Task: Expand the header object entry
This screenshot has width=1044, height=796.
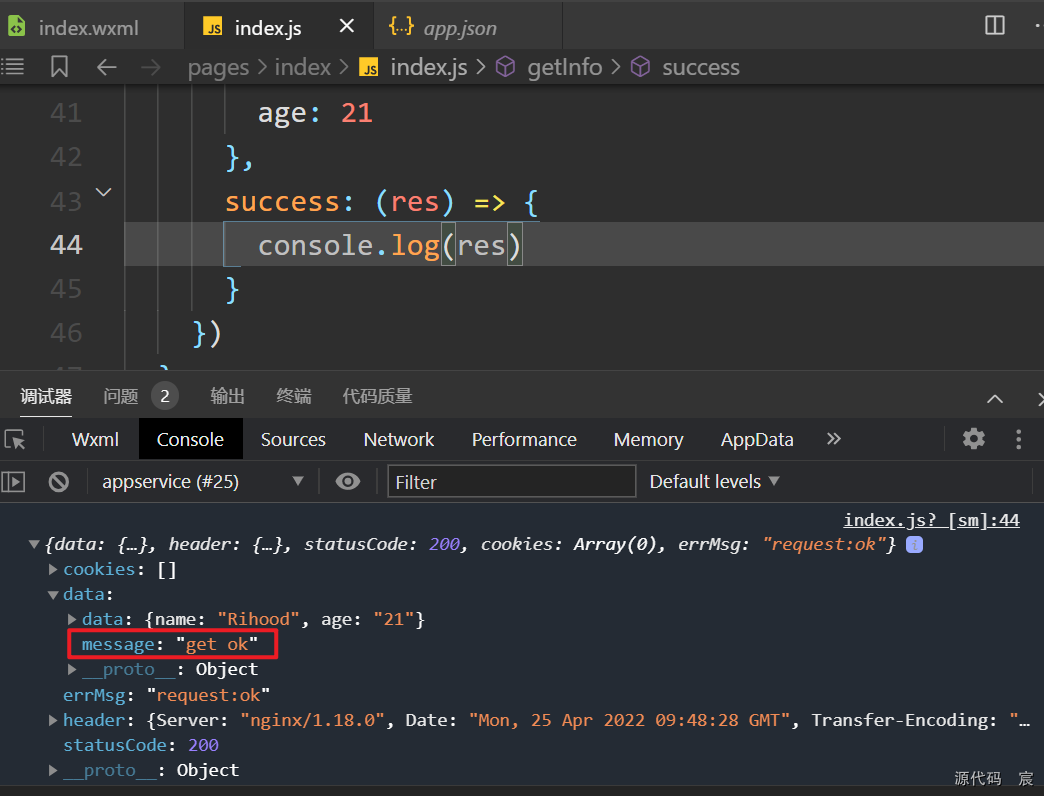Action: [x=53, y=720]
